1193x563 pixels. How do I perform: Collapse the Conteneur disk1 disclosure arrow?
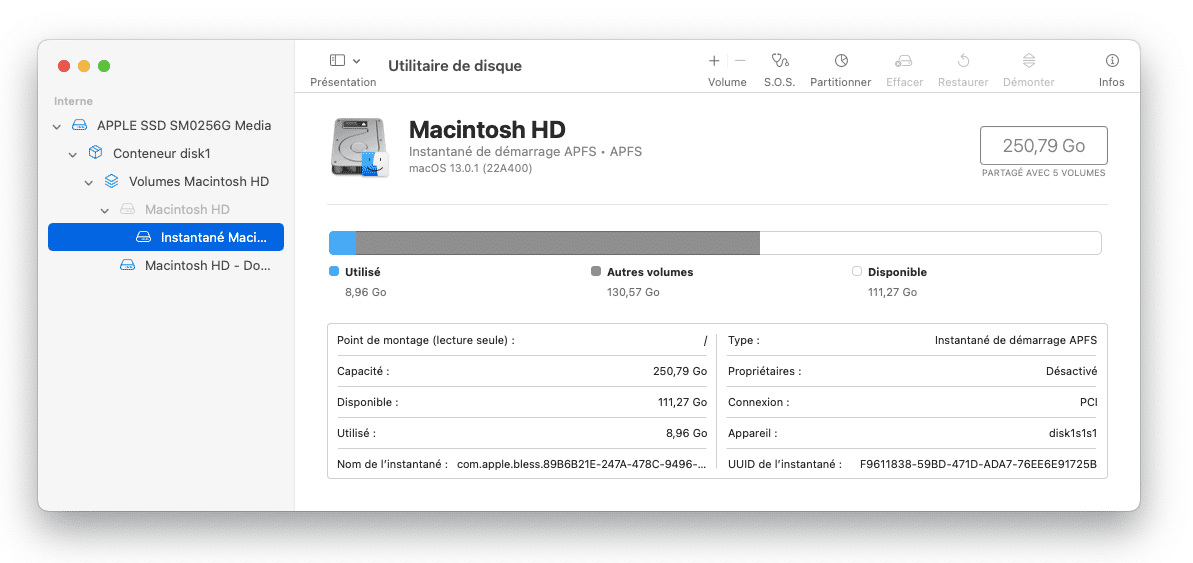(73, 154)
